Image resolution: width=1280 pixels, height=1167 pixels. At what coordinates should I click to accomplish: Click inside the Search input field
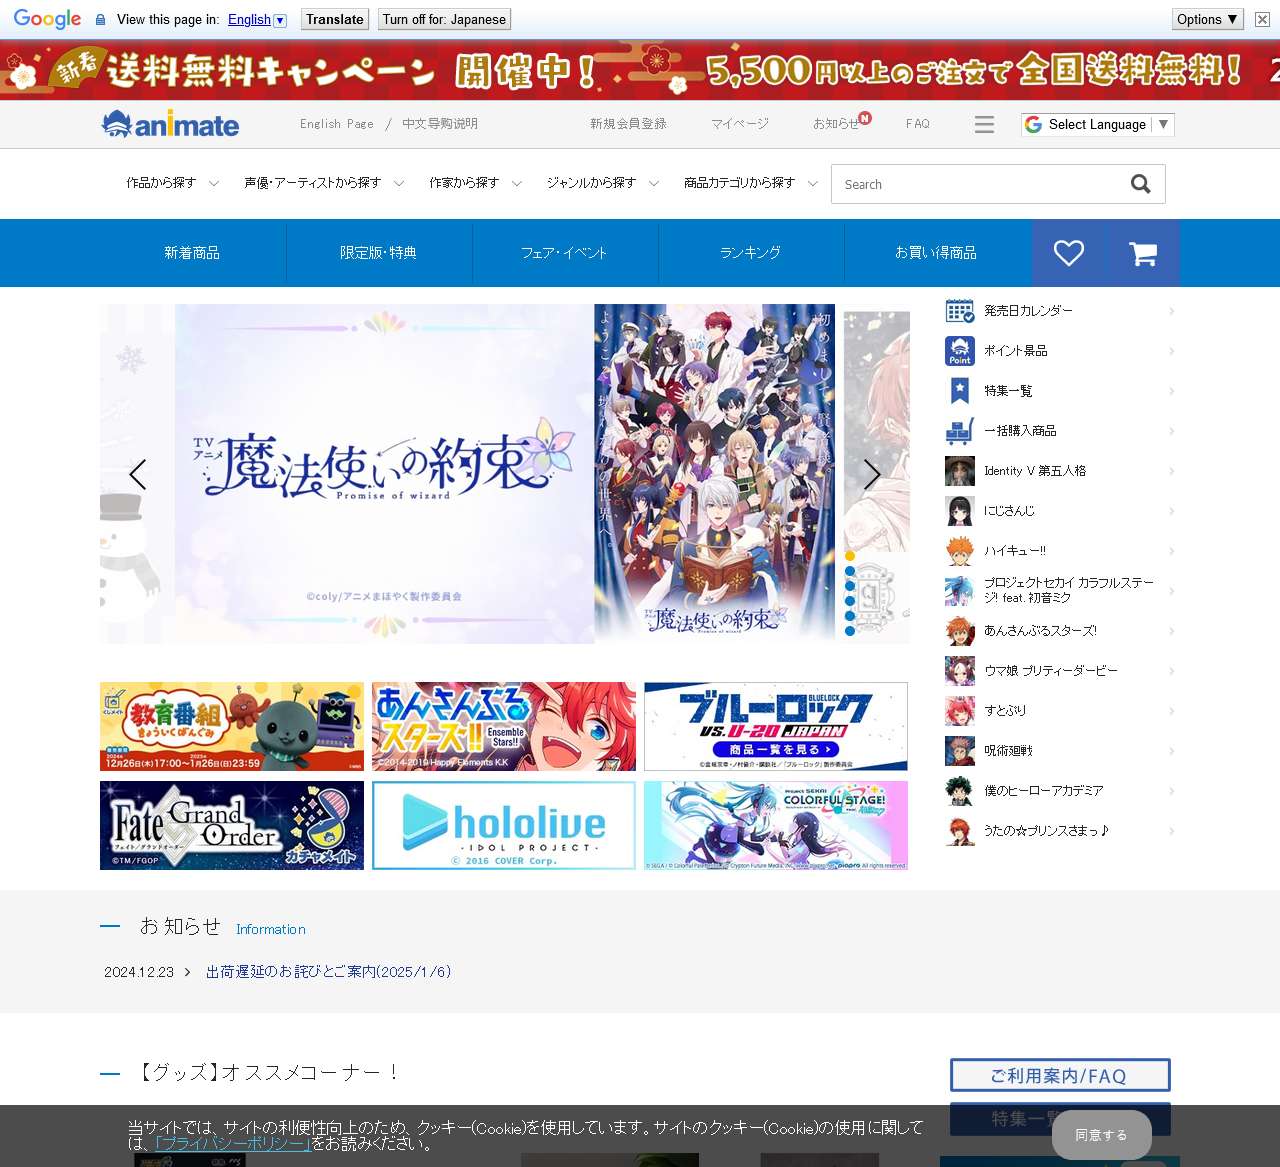[x=980, y=184]
